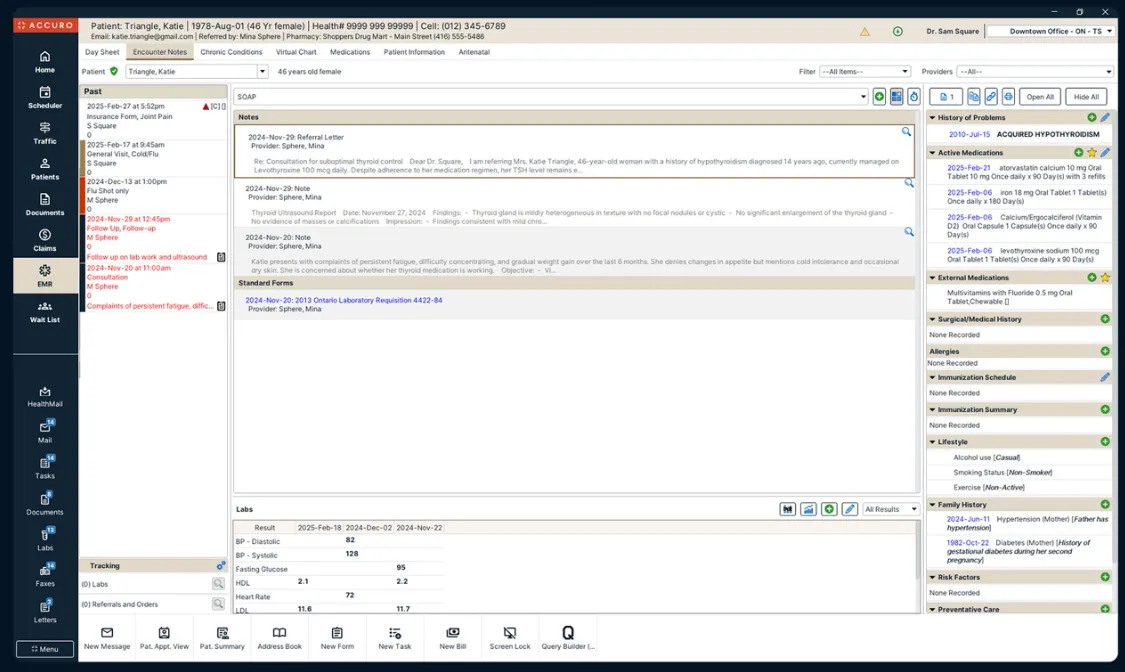
Task: Add a new note with the green plus icon
Action: click(879, 95)
